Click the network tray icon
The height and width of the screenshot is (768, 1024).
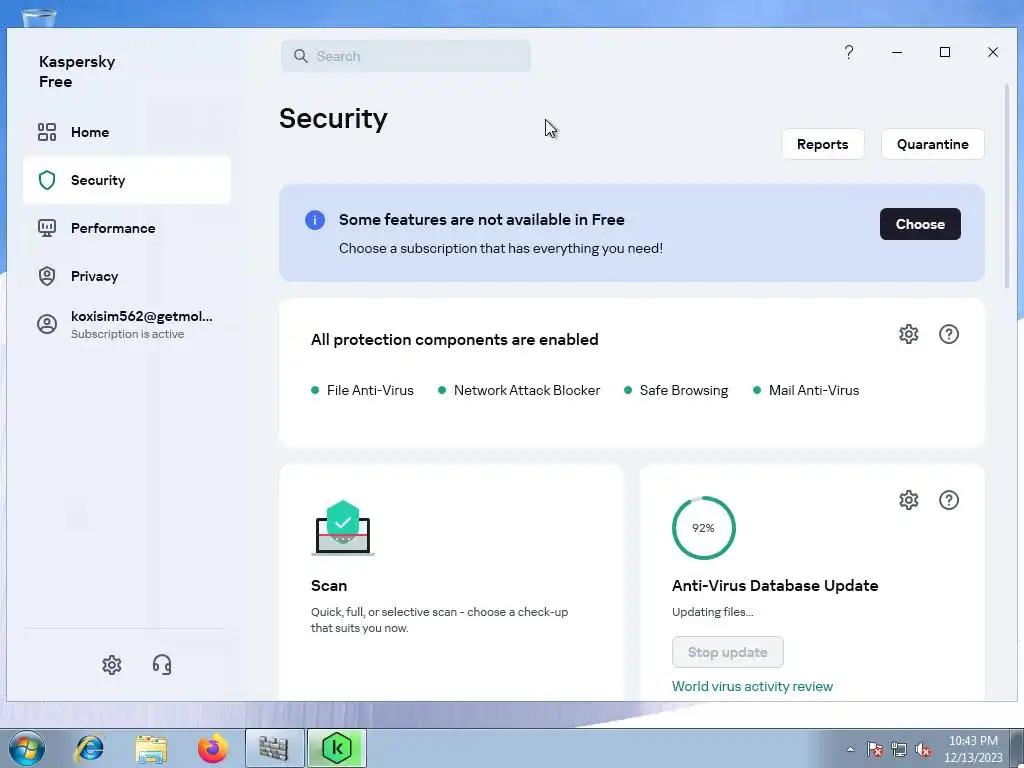899,750
